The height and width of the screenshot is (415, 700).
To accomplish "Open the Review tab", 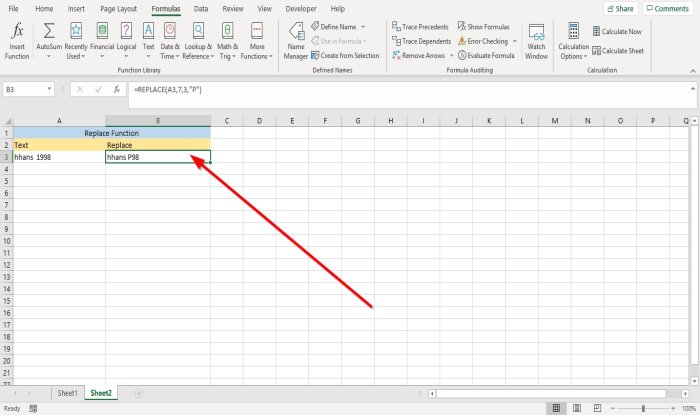I will click(233, 8).
